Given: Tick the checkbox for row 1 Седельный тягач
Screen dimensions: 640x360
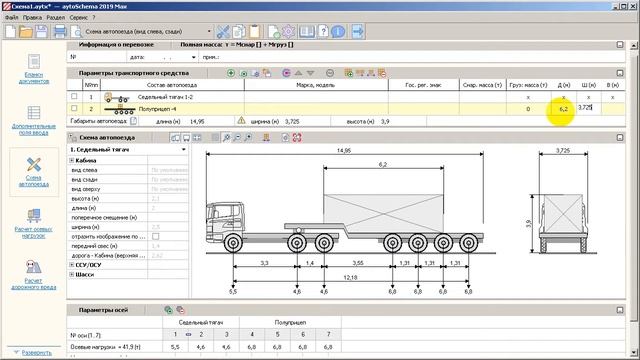Looking at the screenshot, I should [74, 96].
